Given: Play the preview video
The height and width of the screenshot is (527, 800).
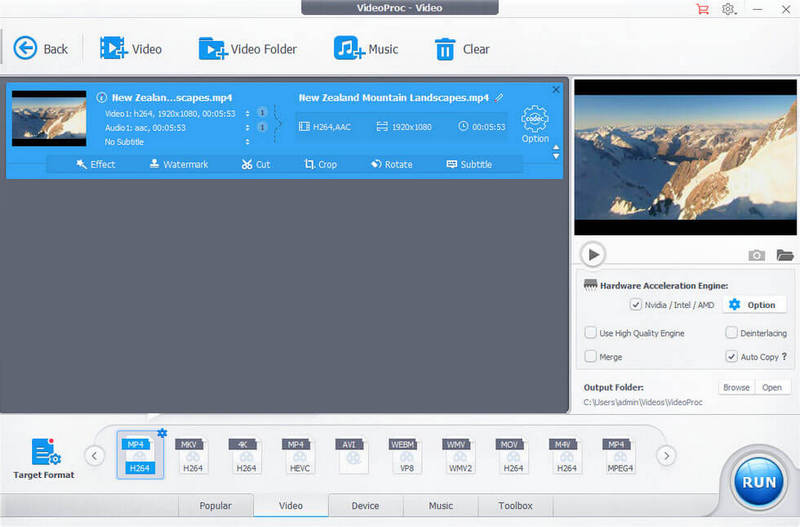Looking at the screenshot, I should click(593, 254).
